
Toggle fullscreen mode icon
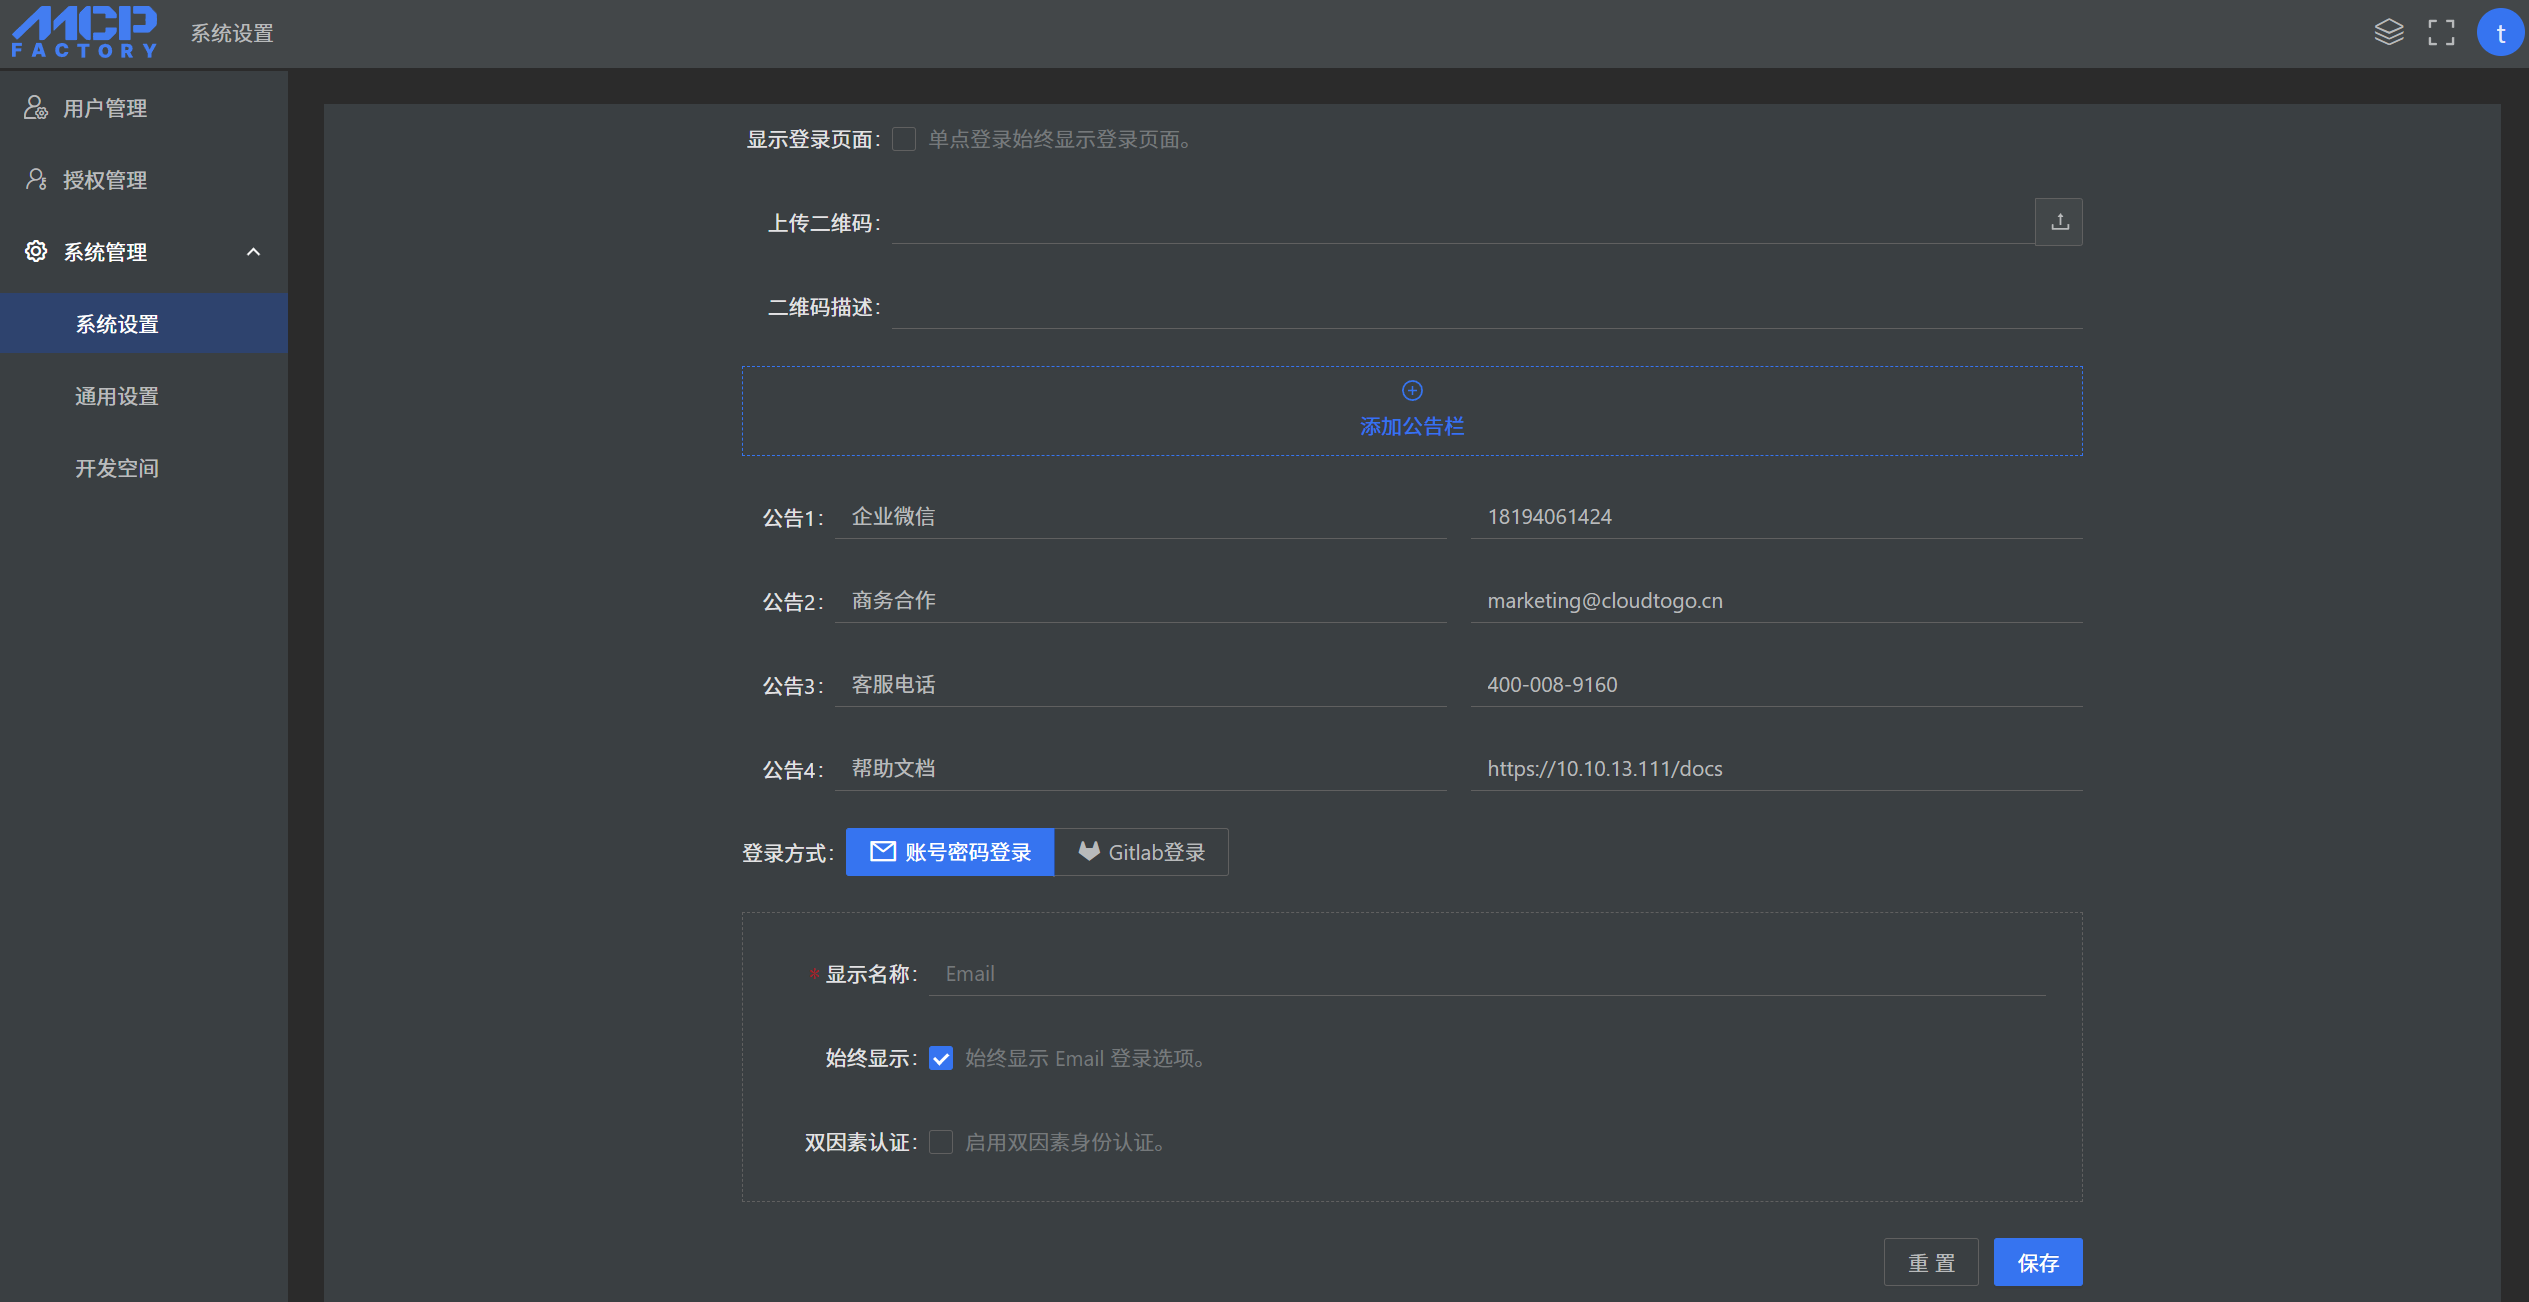coord(2441,33)
